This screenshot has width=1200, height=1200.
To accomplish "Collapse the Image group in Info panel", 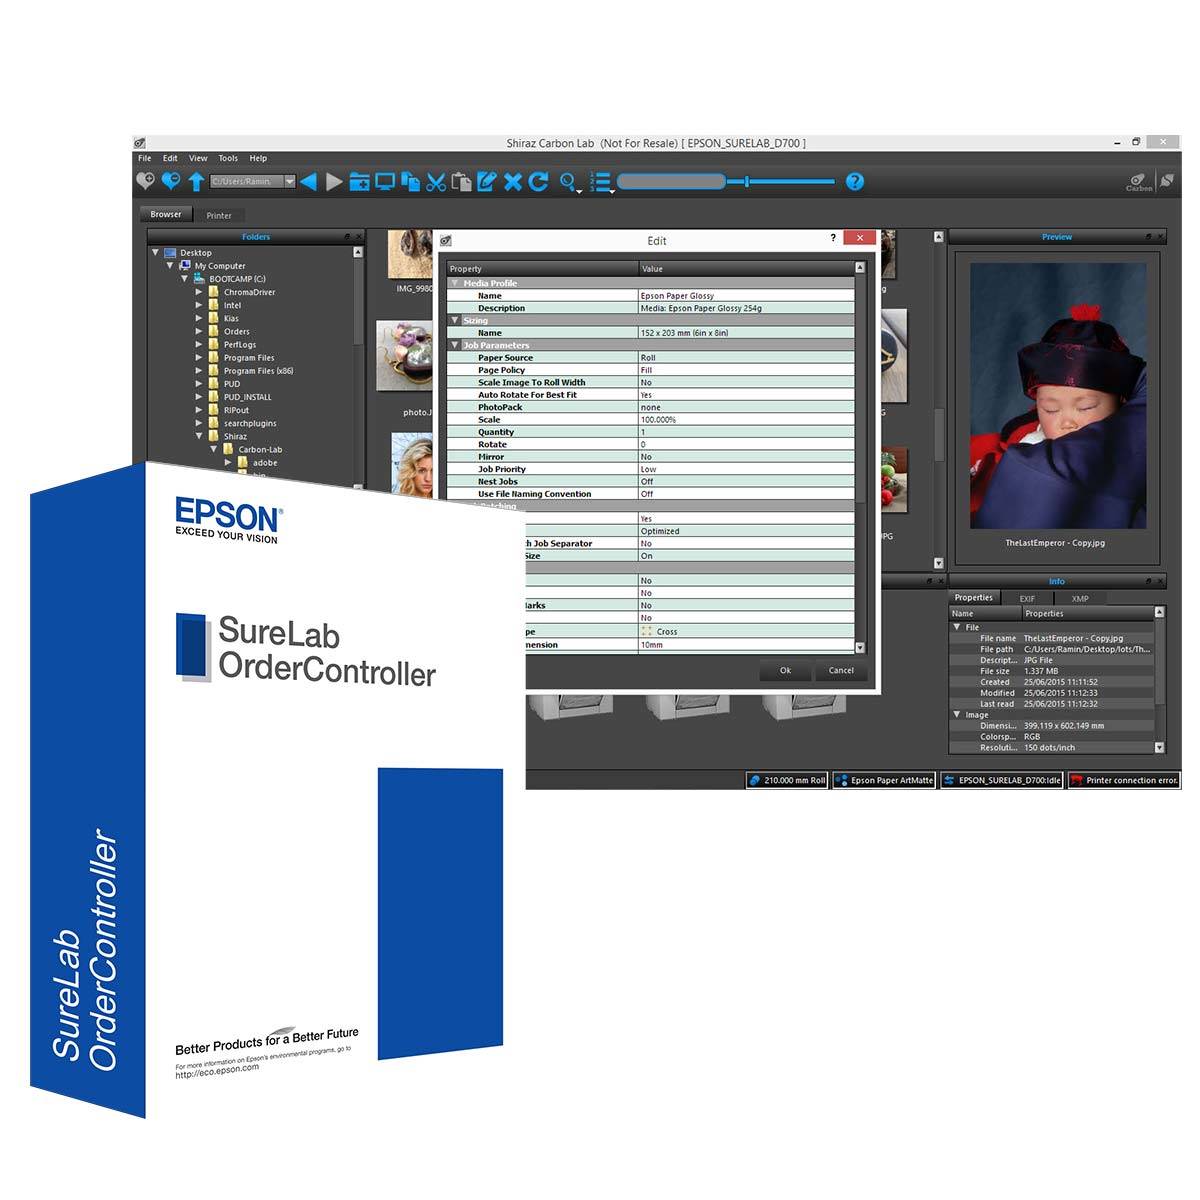I will [957, 715].
